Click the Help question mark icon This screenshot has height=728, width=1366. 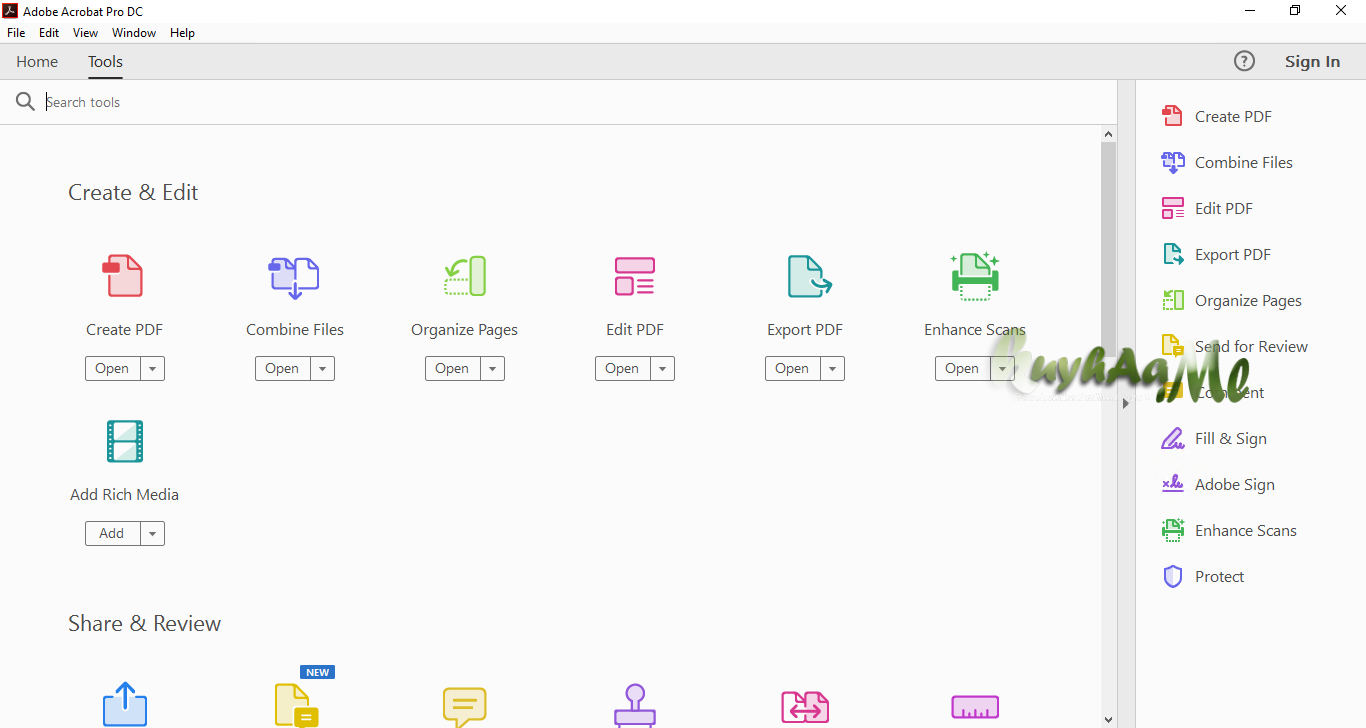tap(1244, 61)
